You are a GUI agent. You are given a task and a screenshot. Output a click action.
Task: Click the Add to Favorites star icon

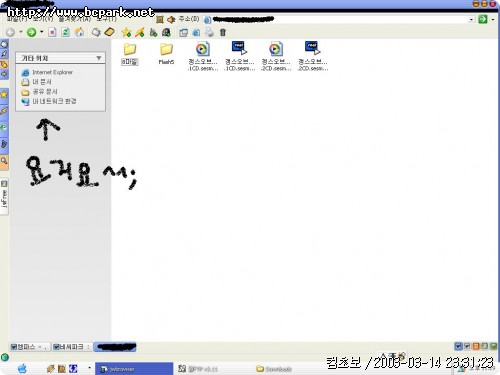[126, 32]
